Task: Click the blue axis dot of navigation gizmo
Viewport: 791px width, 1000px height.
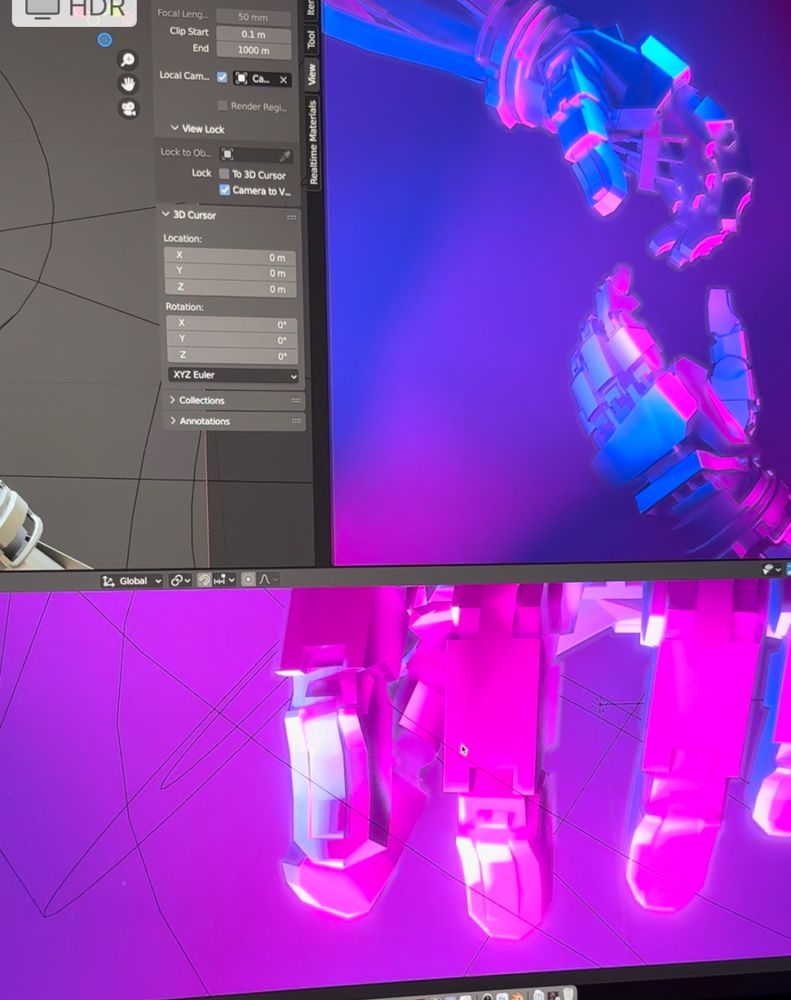Action: [x=105, y=40]
